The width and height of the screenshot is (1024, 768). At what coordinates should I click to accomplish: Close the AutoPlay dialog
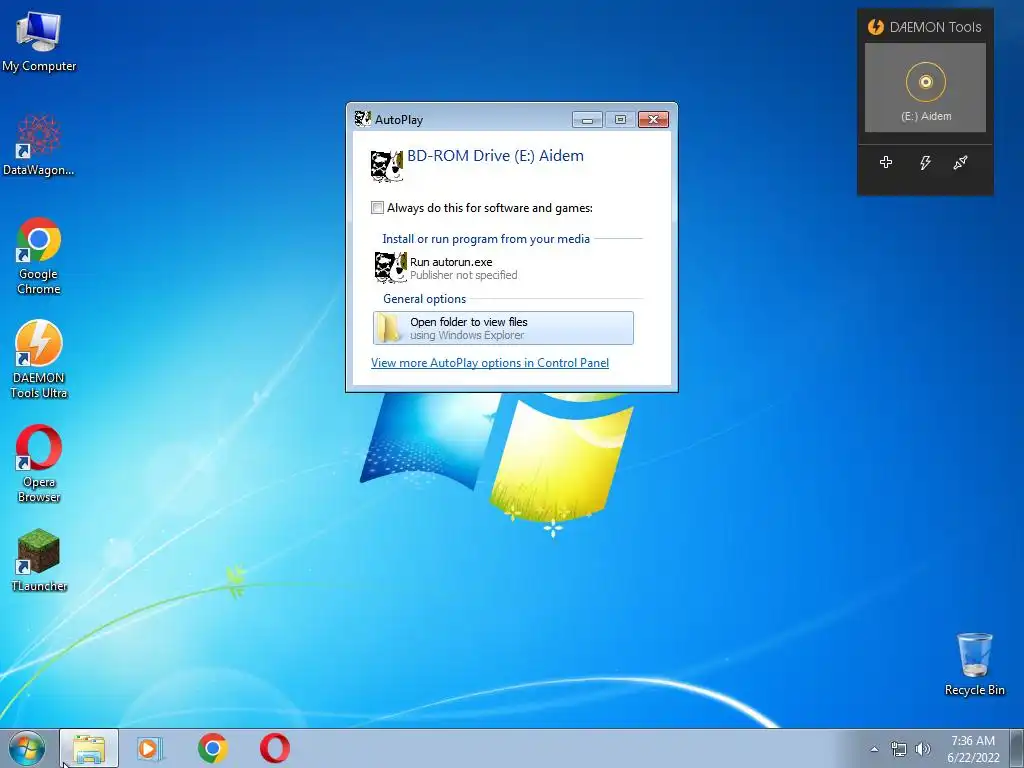(653, 120)
